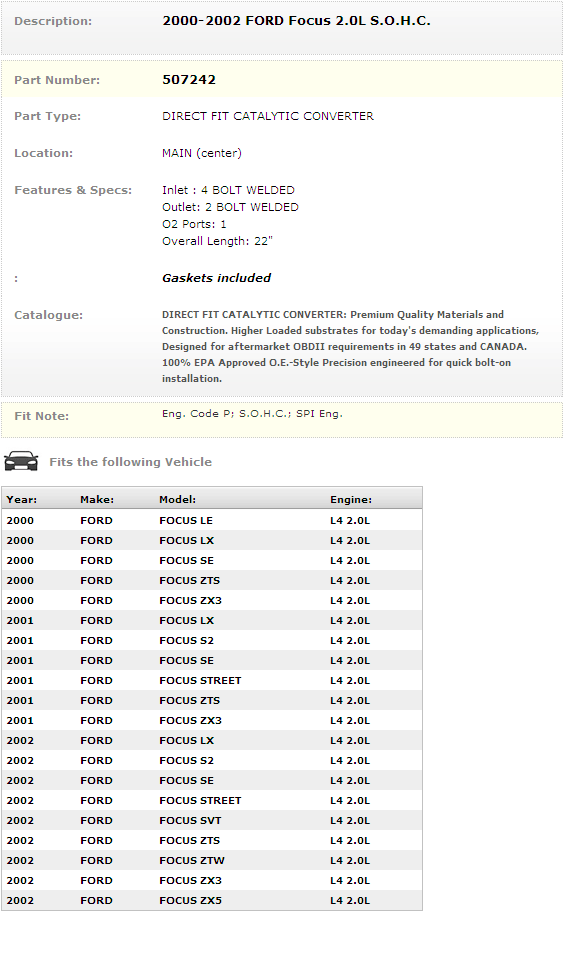Click the Overall Length: 22" spec line
Screen dimensions: 570x961
coord(217,241)
